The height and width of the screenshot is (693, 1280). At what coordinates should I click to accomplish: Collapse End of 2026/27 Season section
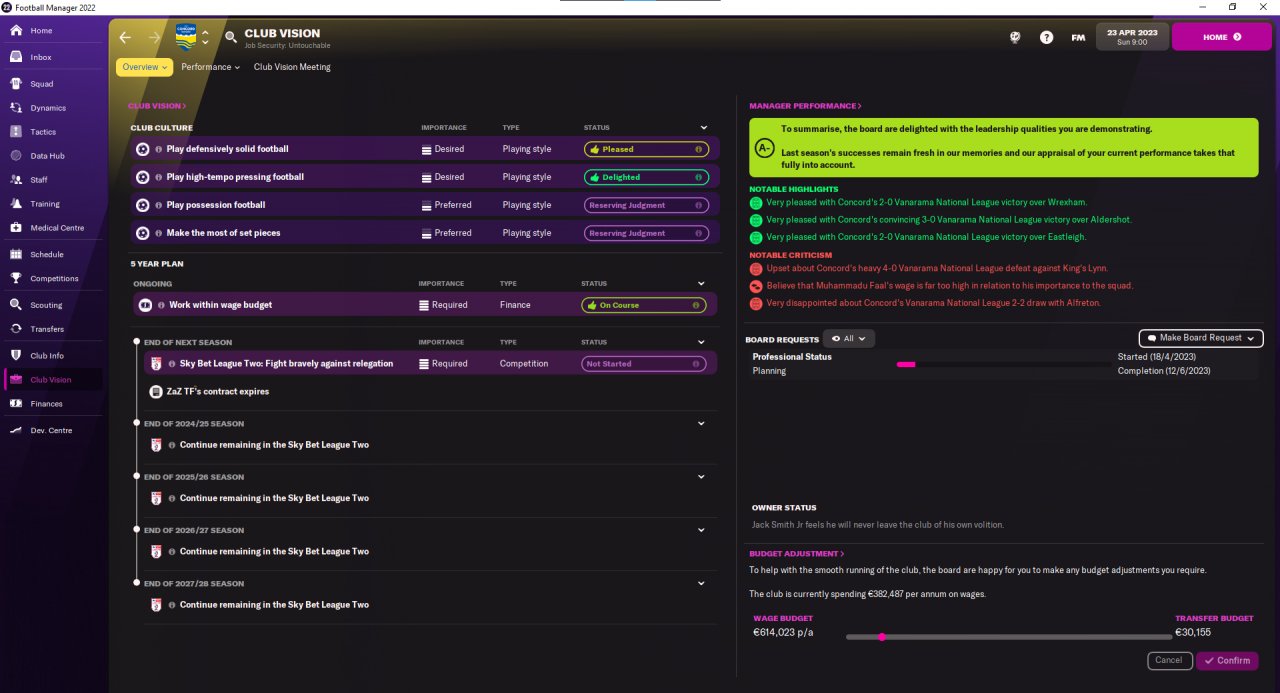[x=703, y=530]
